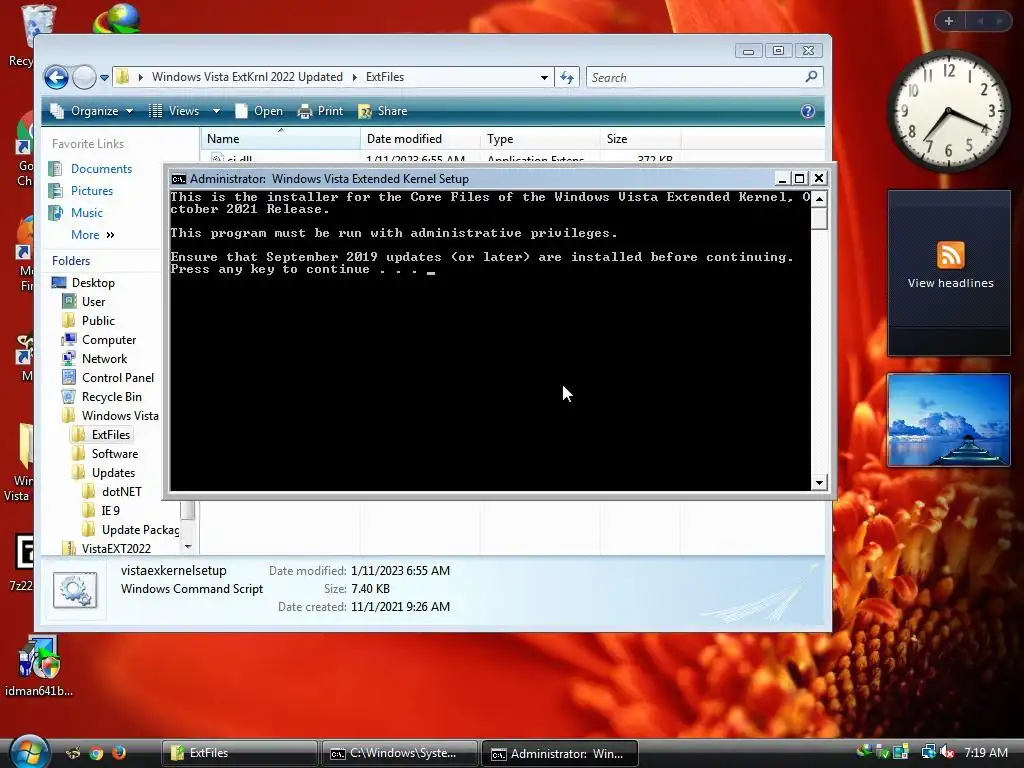The width and height of the screenshot is (1024, 768).
Task: Switch to Administrator console taskbar button
Action: coord(560,753)
